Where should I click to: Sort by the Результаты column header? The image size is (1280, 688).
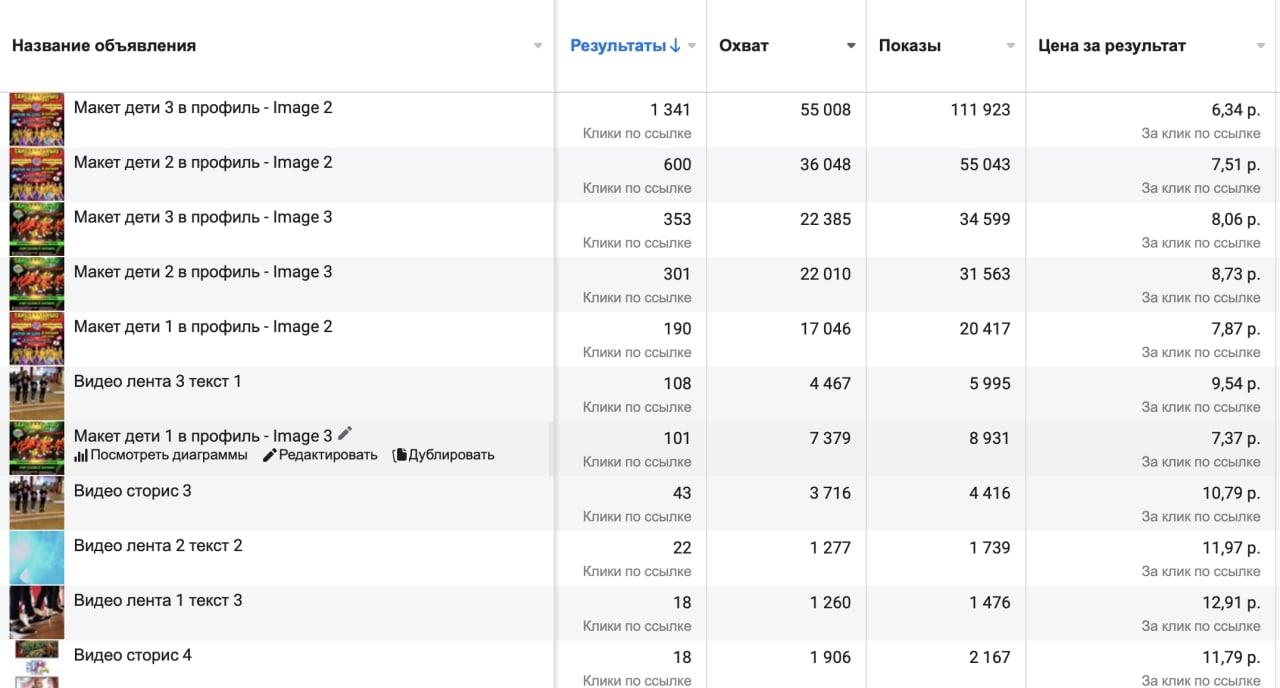click(x=617, y=45)
